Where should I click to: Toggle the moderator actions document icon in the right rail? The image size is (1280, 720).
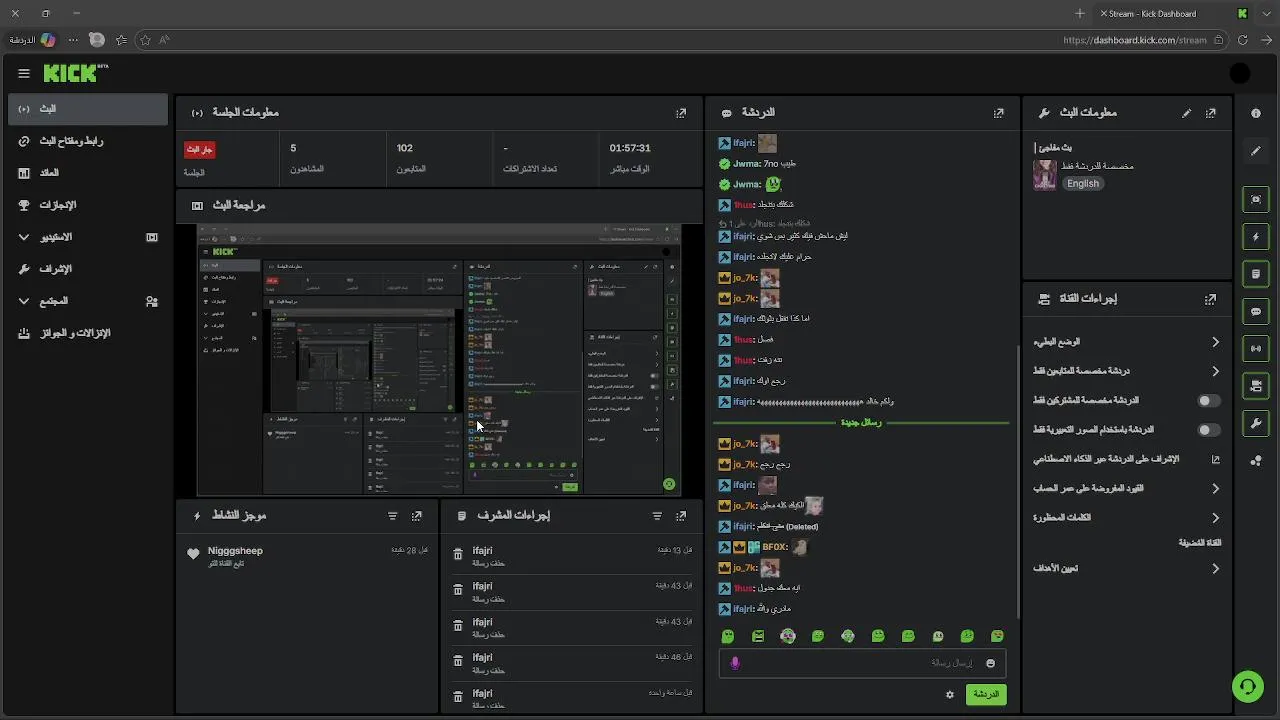[x=1256, y=274]
